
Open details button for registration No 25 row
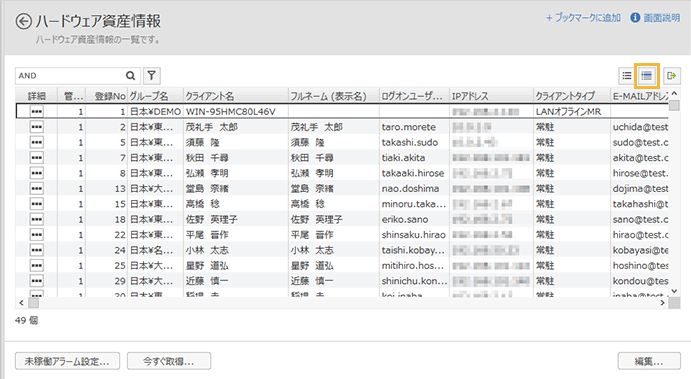(37, 265)
